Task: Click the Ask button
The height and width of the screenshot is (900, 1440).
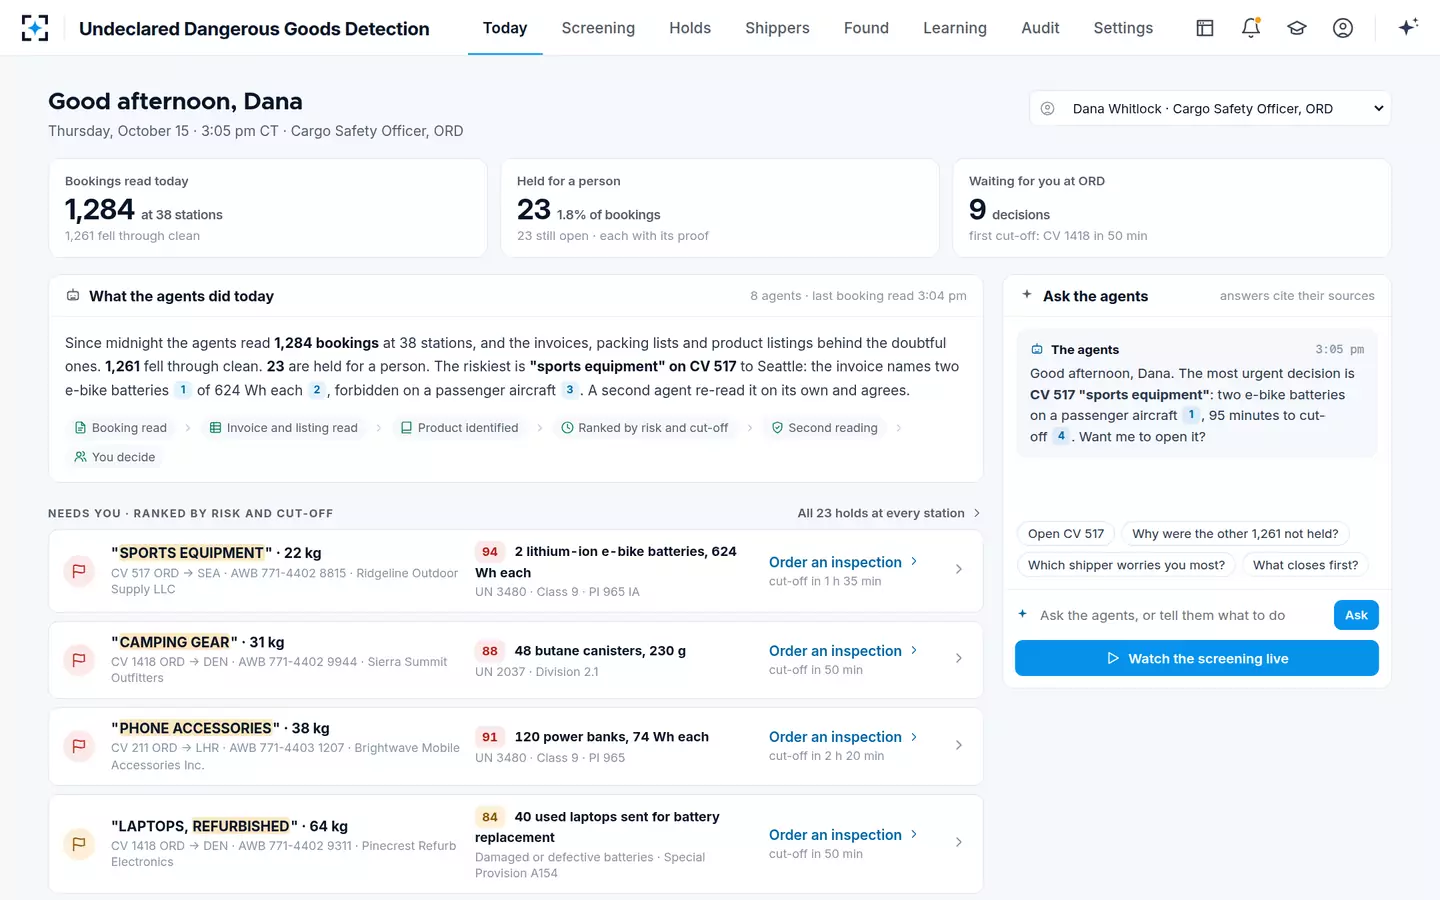Action: [x=1356, y=615]
